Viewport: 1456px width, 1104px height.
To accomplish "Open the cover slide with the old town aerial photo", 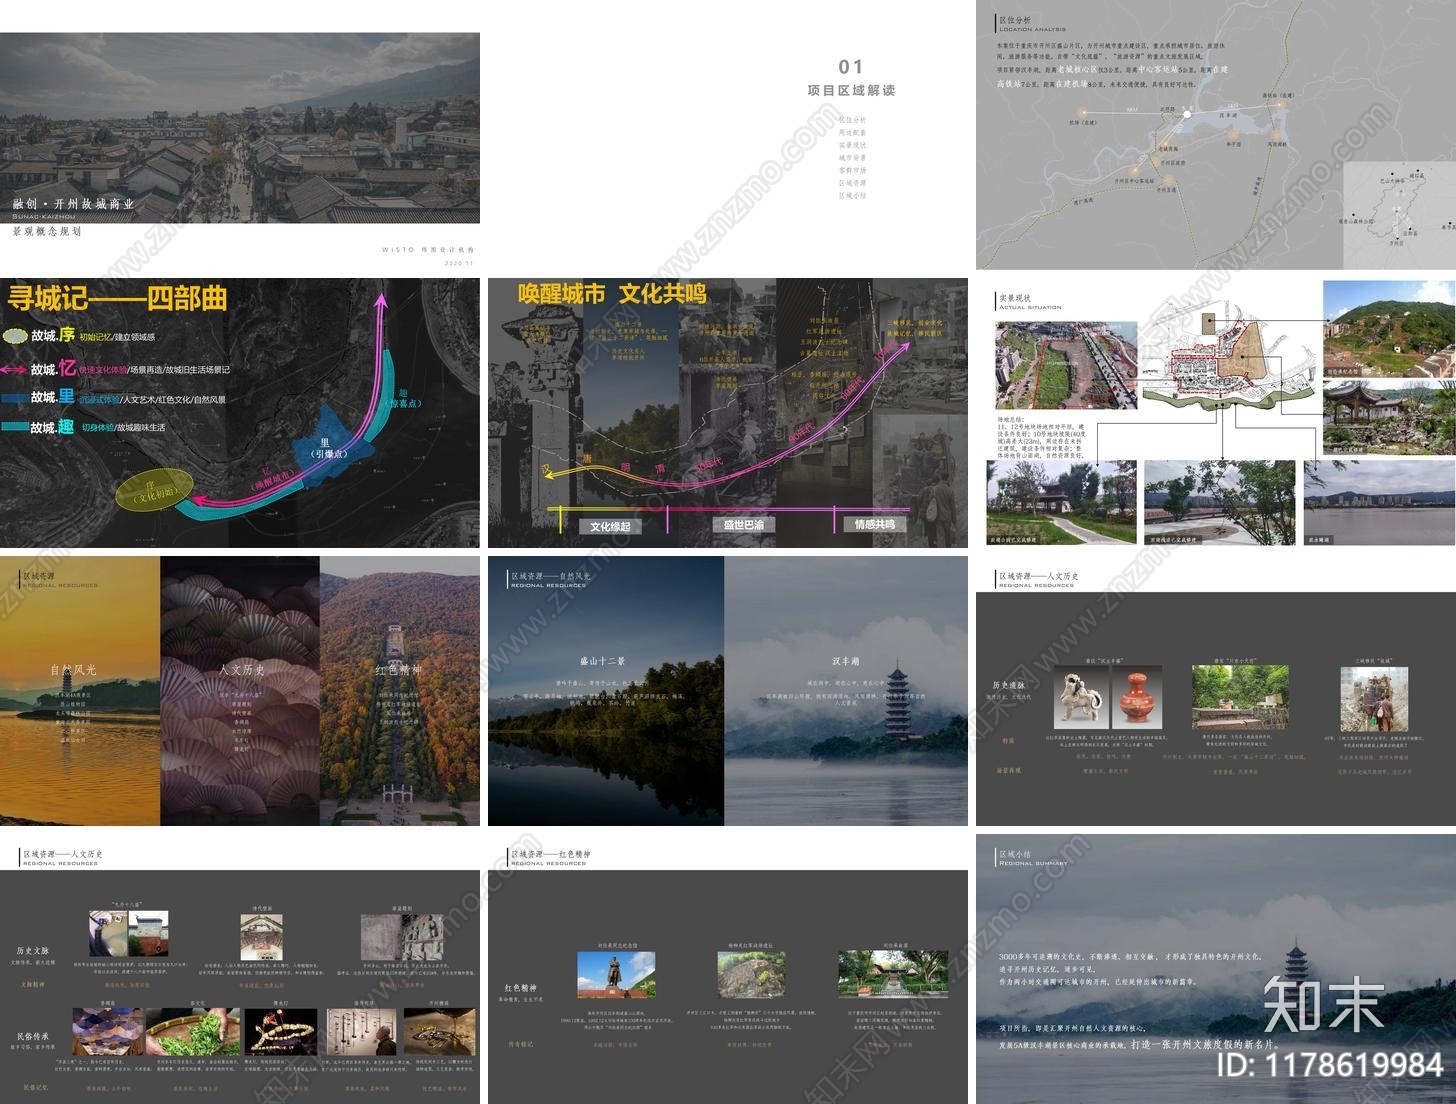I will 240,128.
